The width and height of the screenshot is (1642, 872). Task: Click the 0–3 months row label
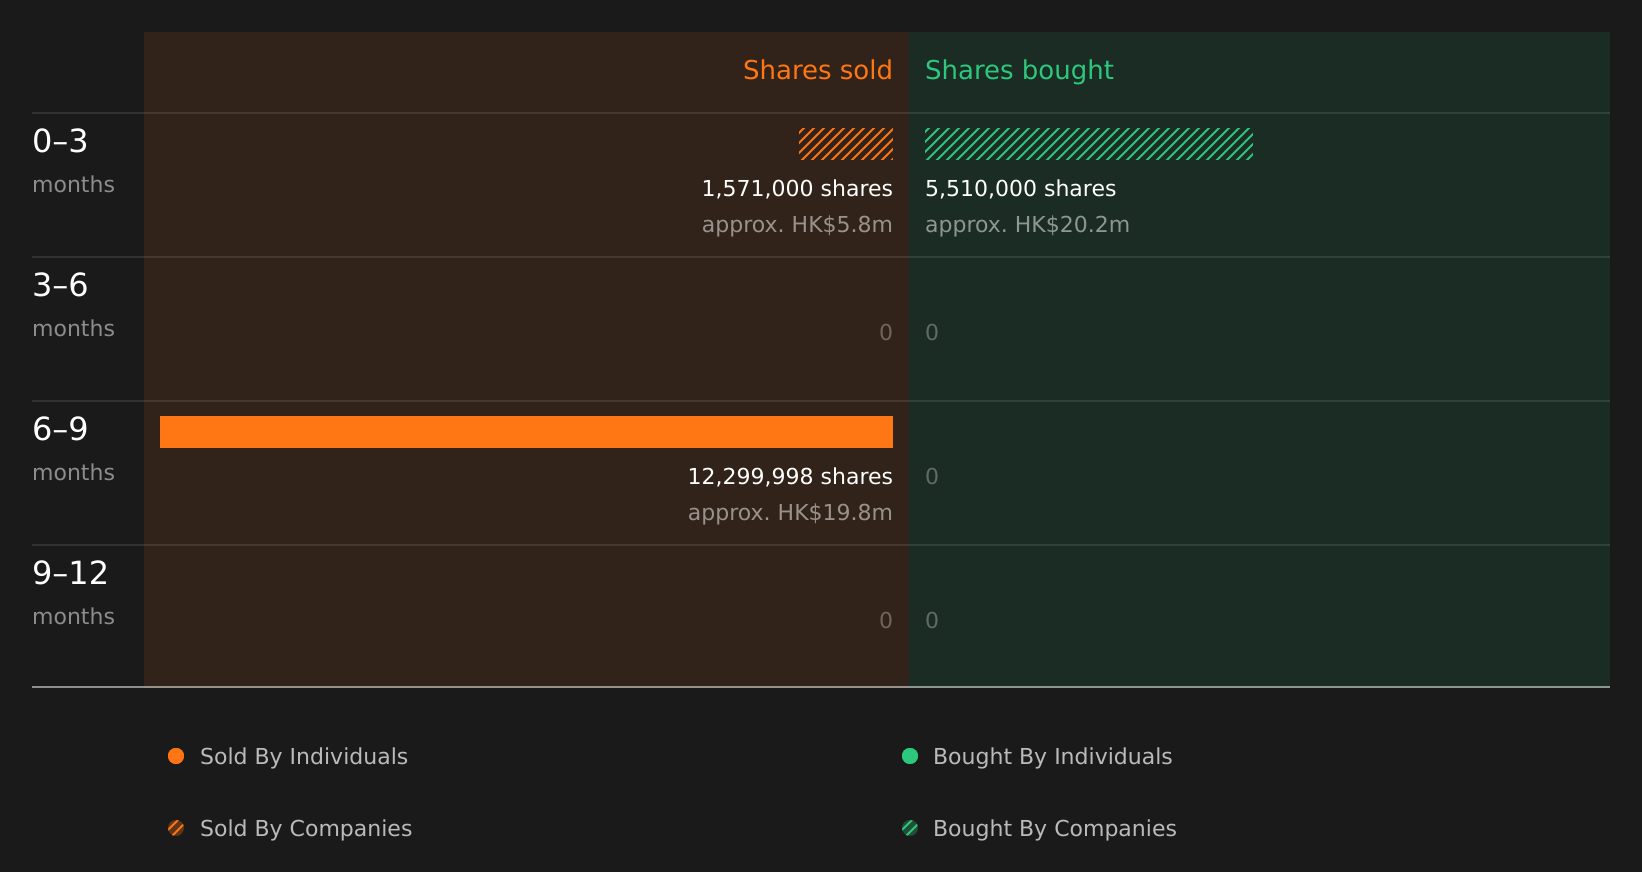tap(73, 161)
